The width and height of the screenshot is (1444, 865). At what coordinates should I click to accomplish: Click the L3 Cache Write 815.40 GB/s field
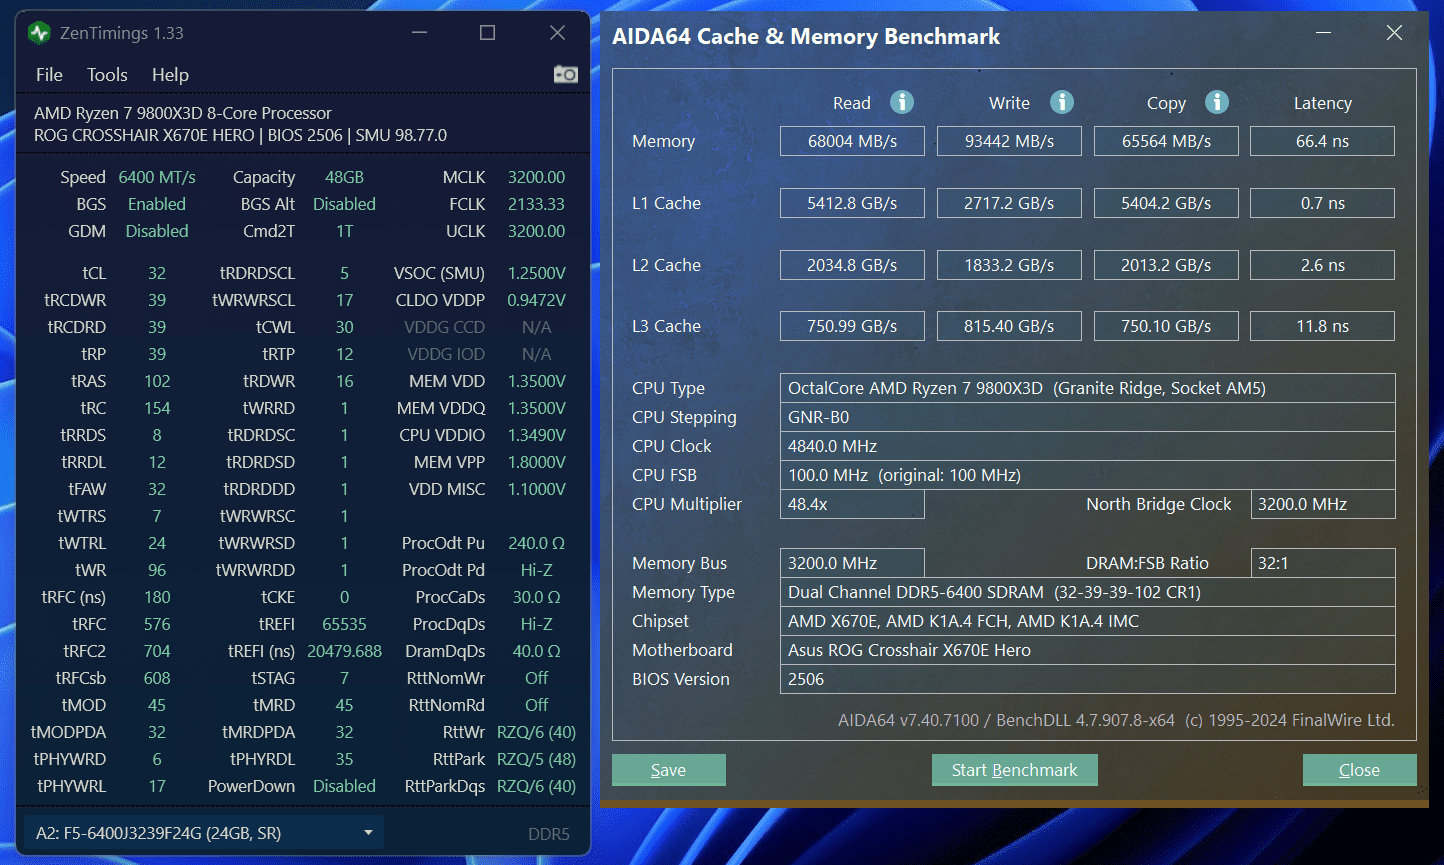(x=1009, y=326)
